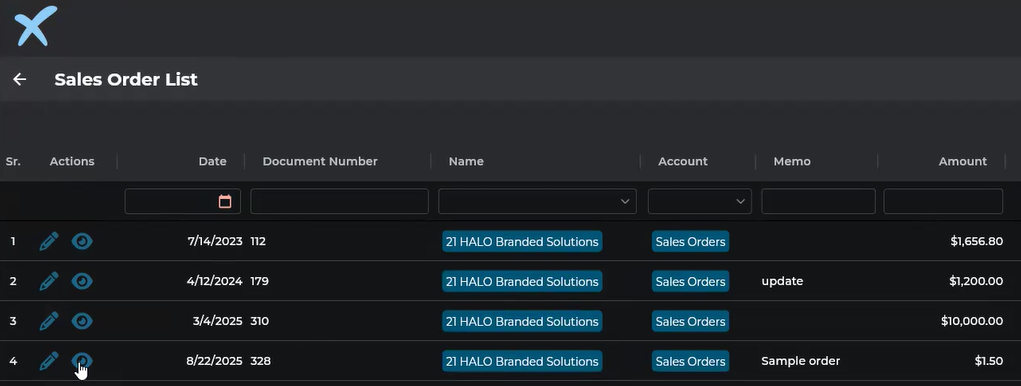
Task: Open Sales Orders account tag on order 310
Action: point(690,321)
